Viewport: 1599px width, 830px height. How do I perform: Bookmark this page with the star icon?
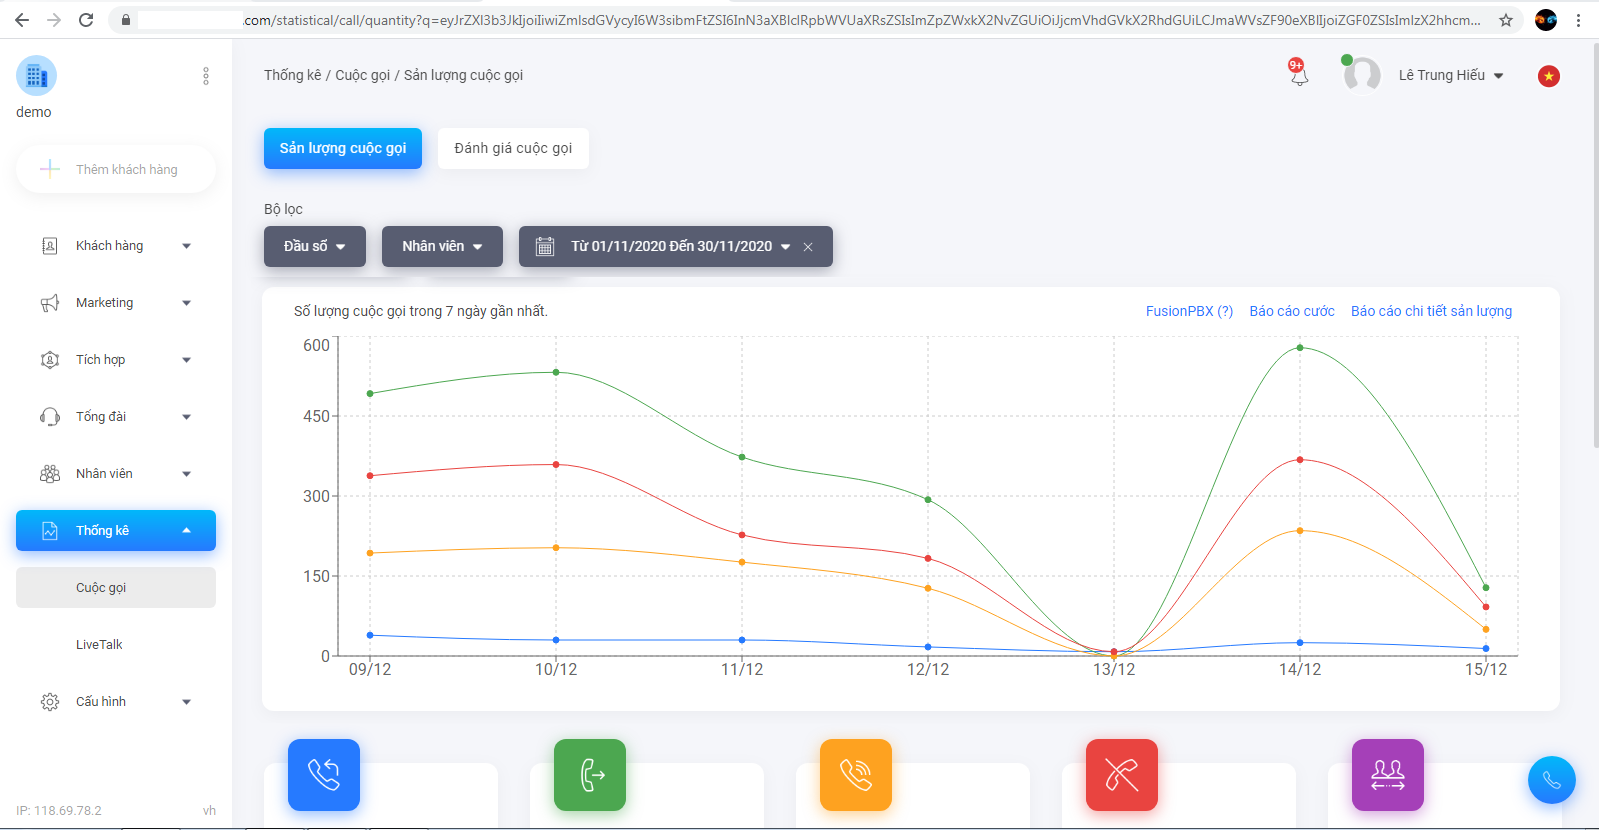coord(1506,20)
